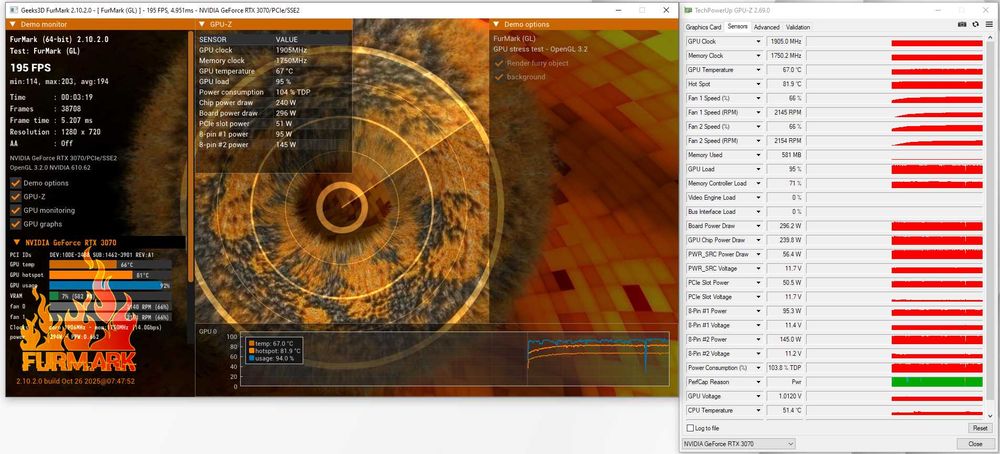1000x454 pixels.
Task: Click the GPU-Z screenshot camera icon
Action: 962,25
